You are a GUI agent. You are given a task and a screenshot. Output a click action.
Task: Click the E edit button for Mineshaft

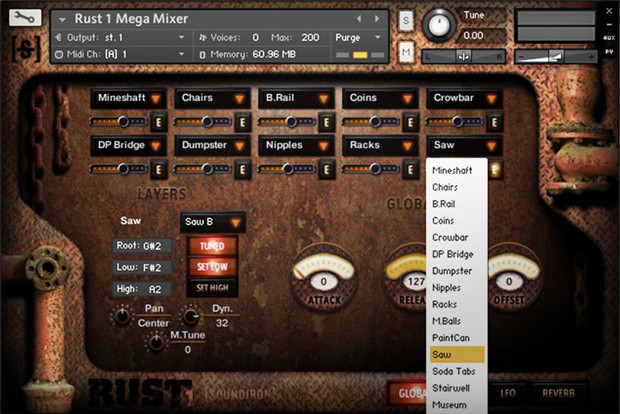159,123
